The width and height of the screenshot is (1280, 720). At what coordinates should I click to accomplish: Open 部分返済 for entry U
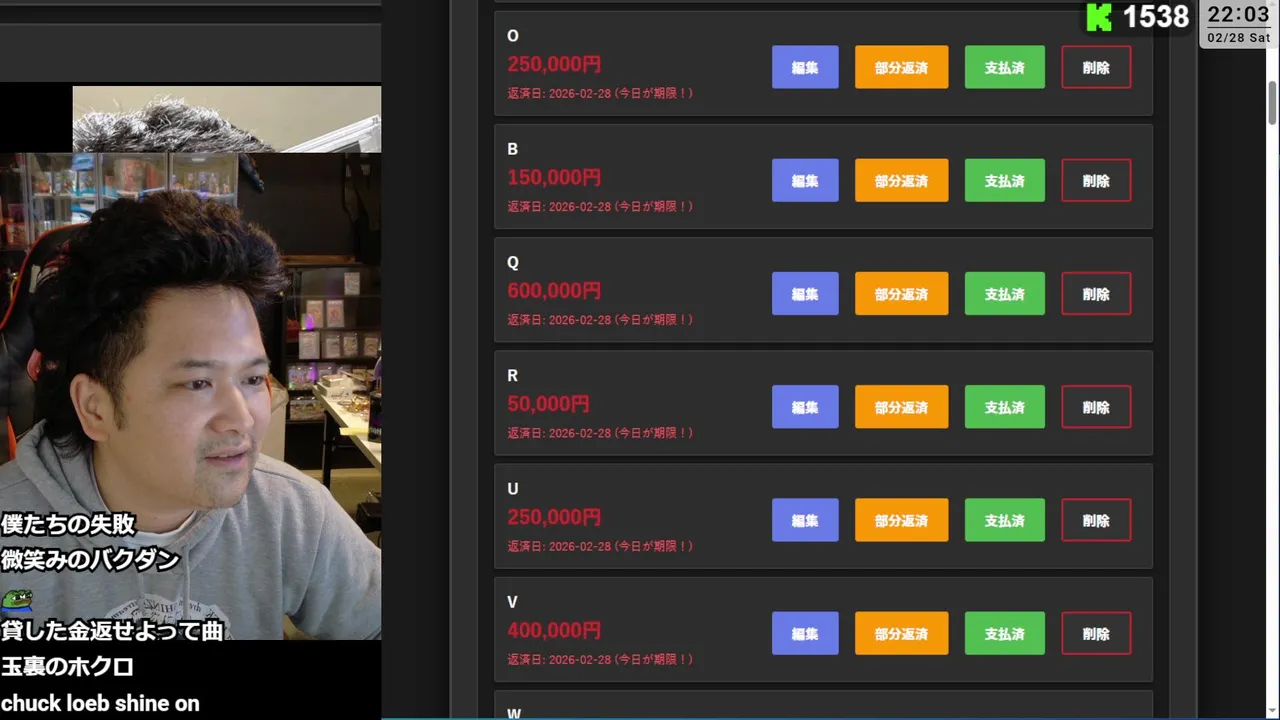pos(901,520)
